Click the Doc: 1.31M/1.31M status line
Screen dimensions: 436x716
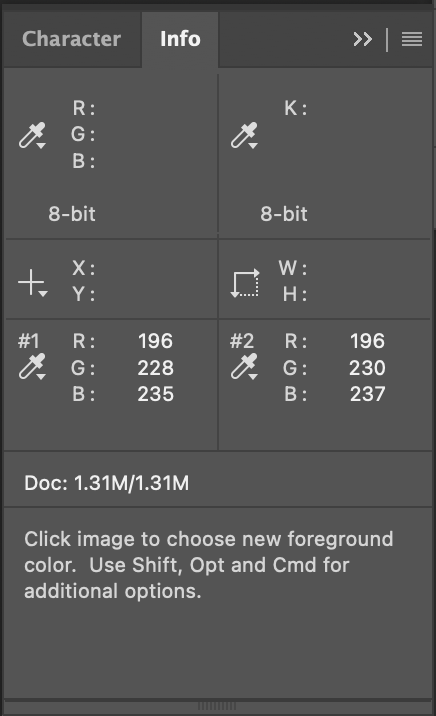tap(106, 483)
